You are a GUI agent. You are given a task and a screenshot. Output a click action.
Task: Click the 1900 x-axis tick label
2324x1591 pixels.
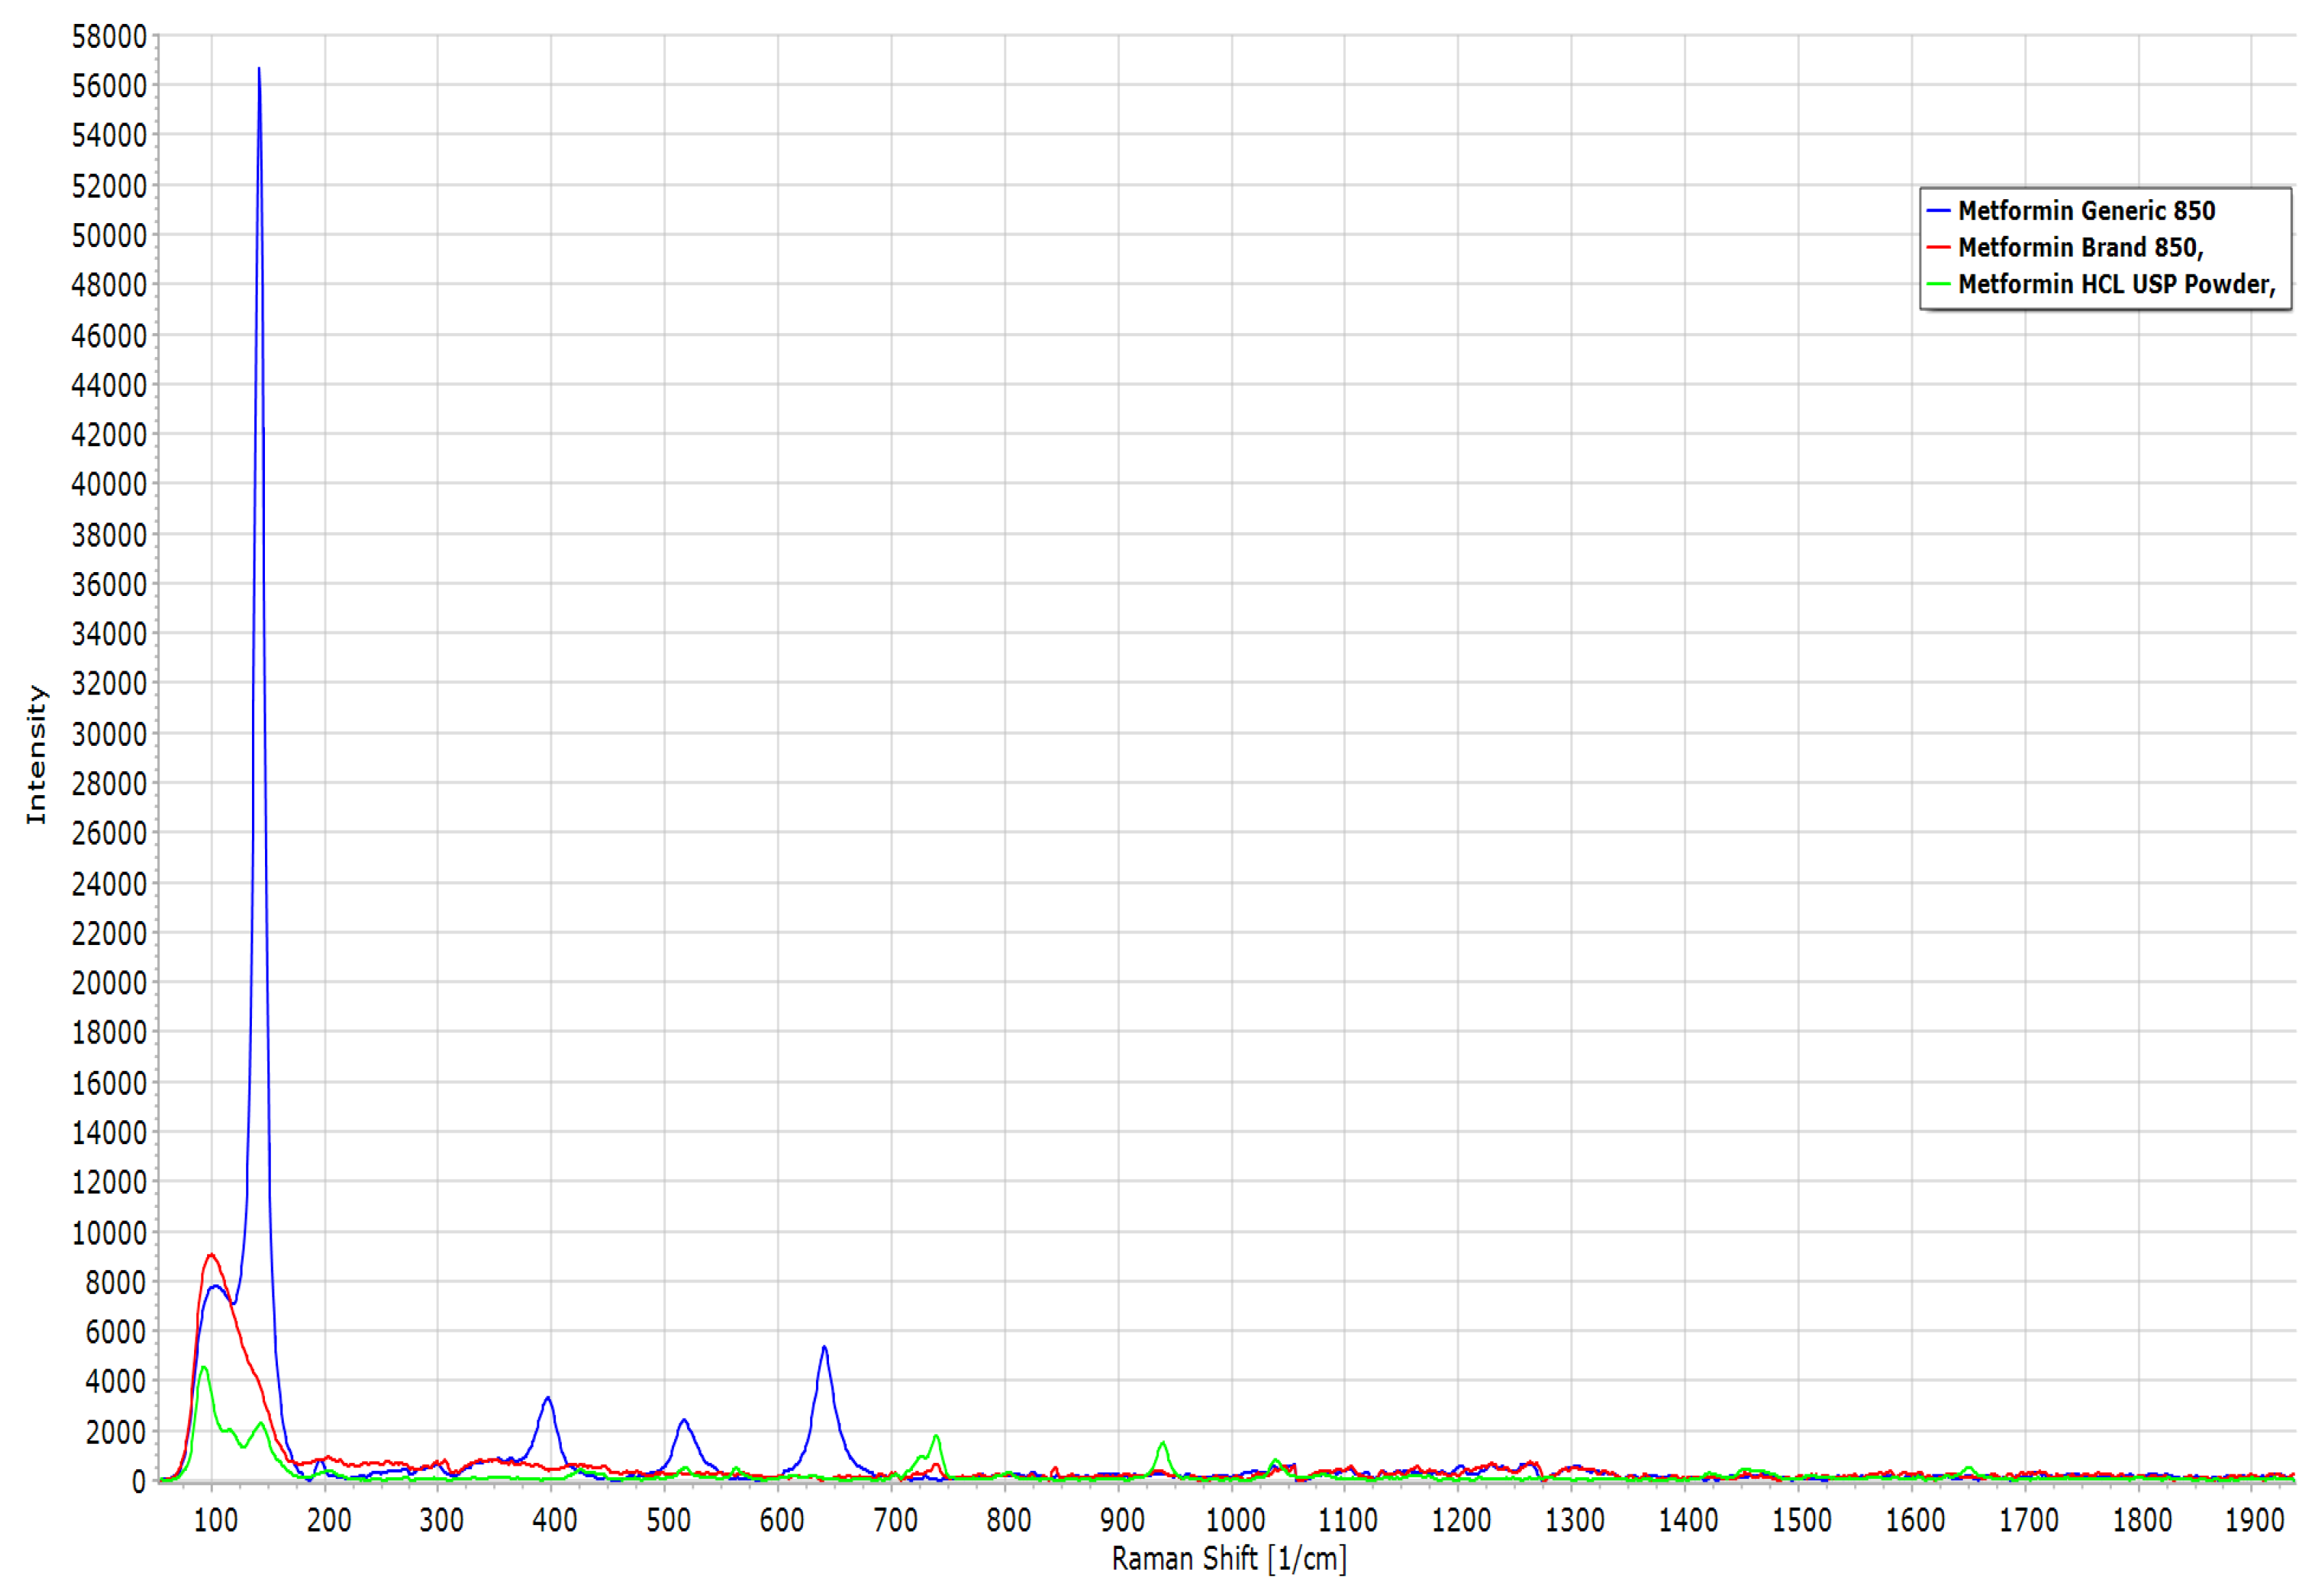(2254, 1521)
